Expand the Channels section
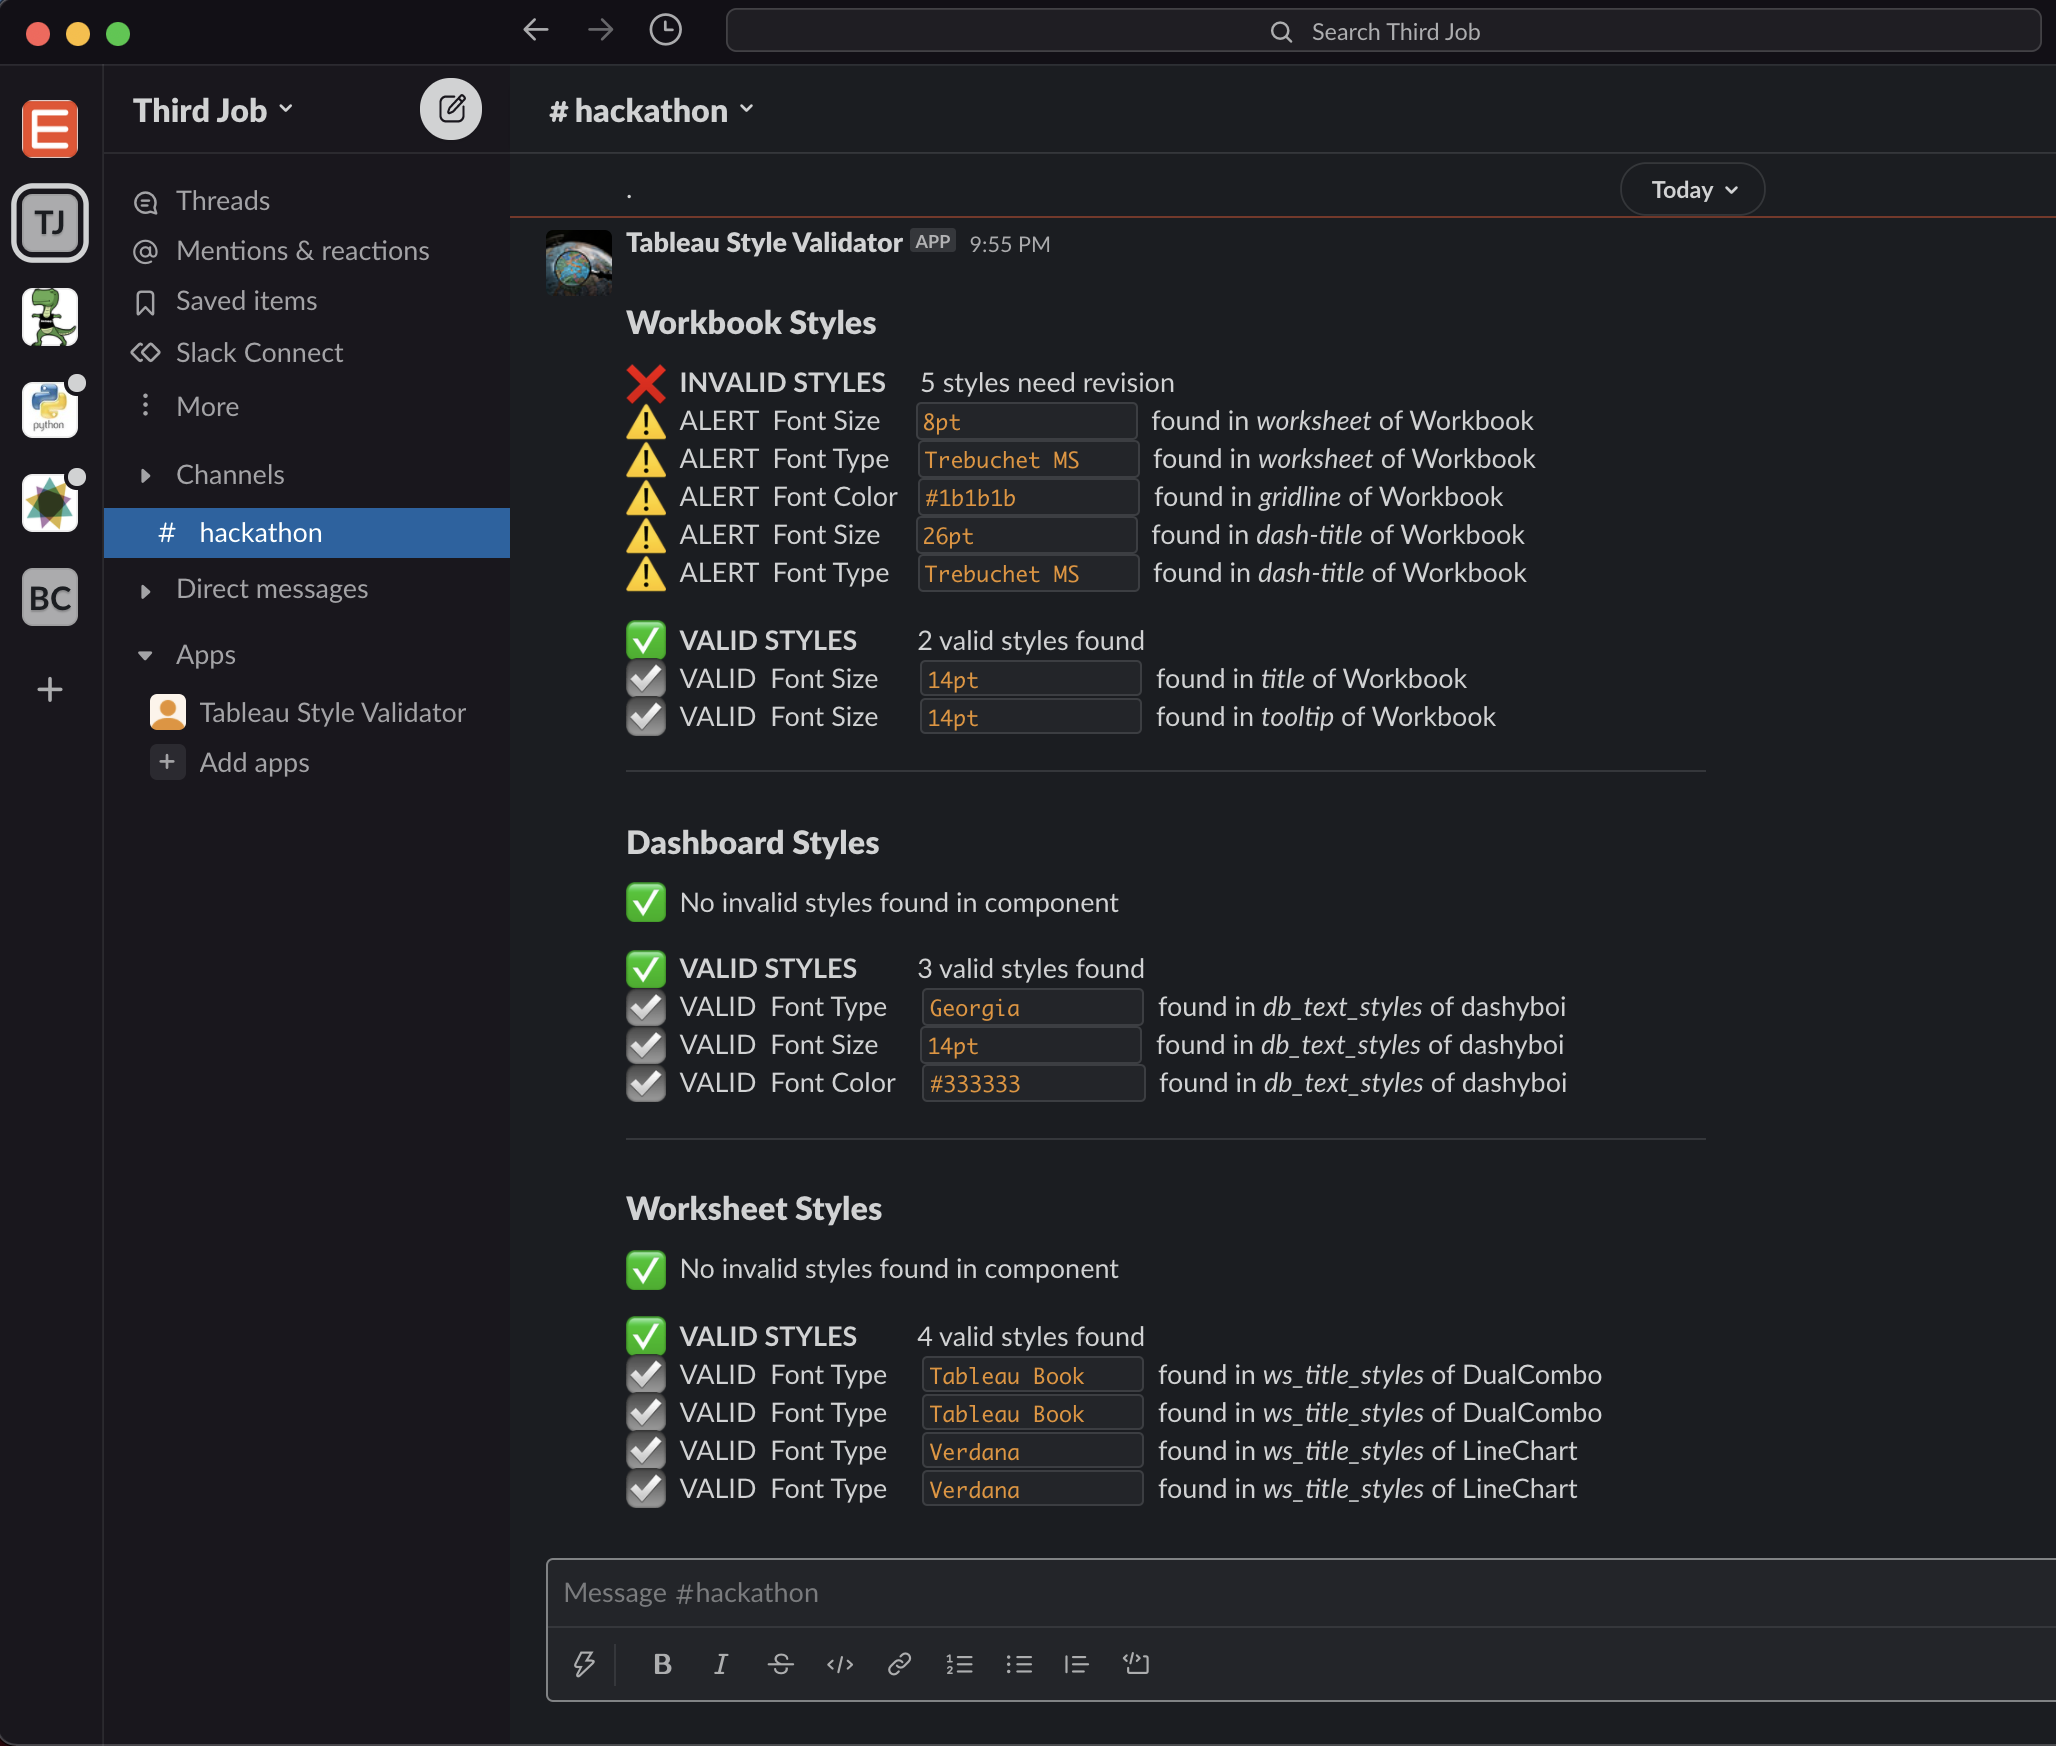The width and height of the screenshot is (2056, 1746). (146, 476)
